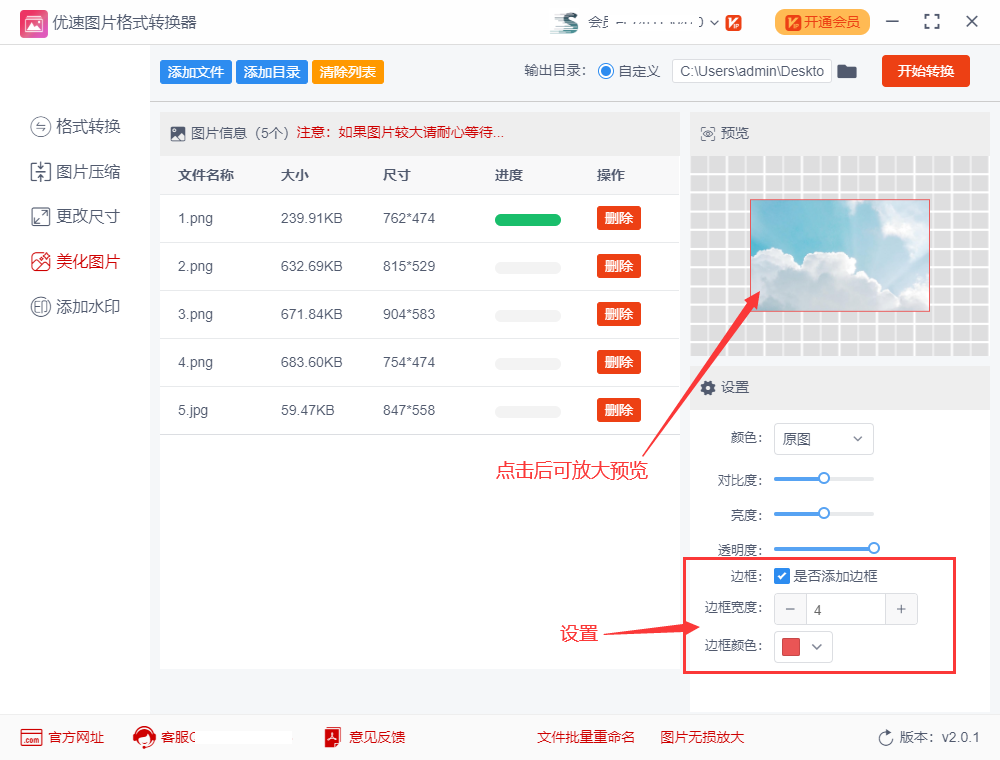Open the 格式转换 panel in the sidebar
1000x760 pixels.
pyautogui.click(x=75, y=126)
